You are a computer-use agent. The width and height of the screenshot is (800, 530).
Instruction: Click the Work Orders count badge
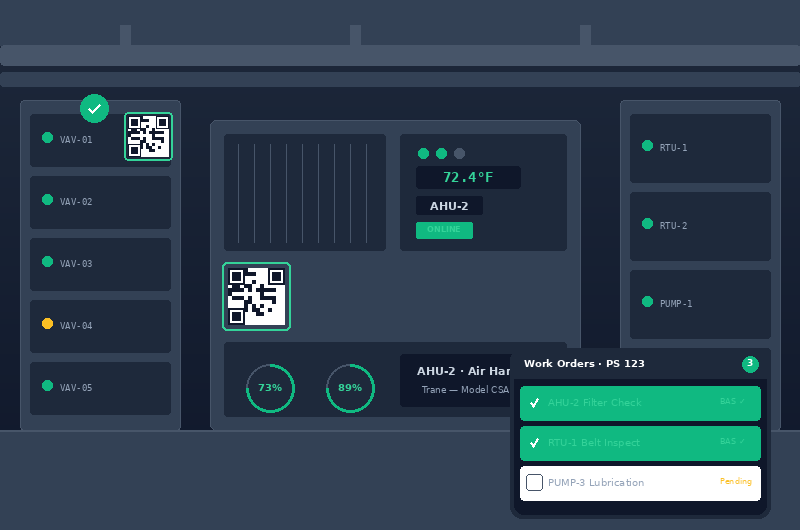pyautogui.click(x=750, y=364)
